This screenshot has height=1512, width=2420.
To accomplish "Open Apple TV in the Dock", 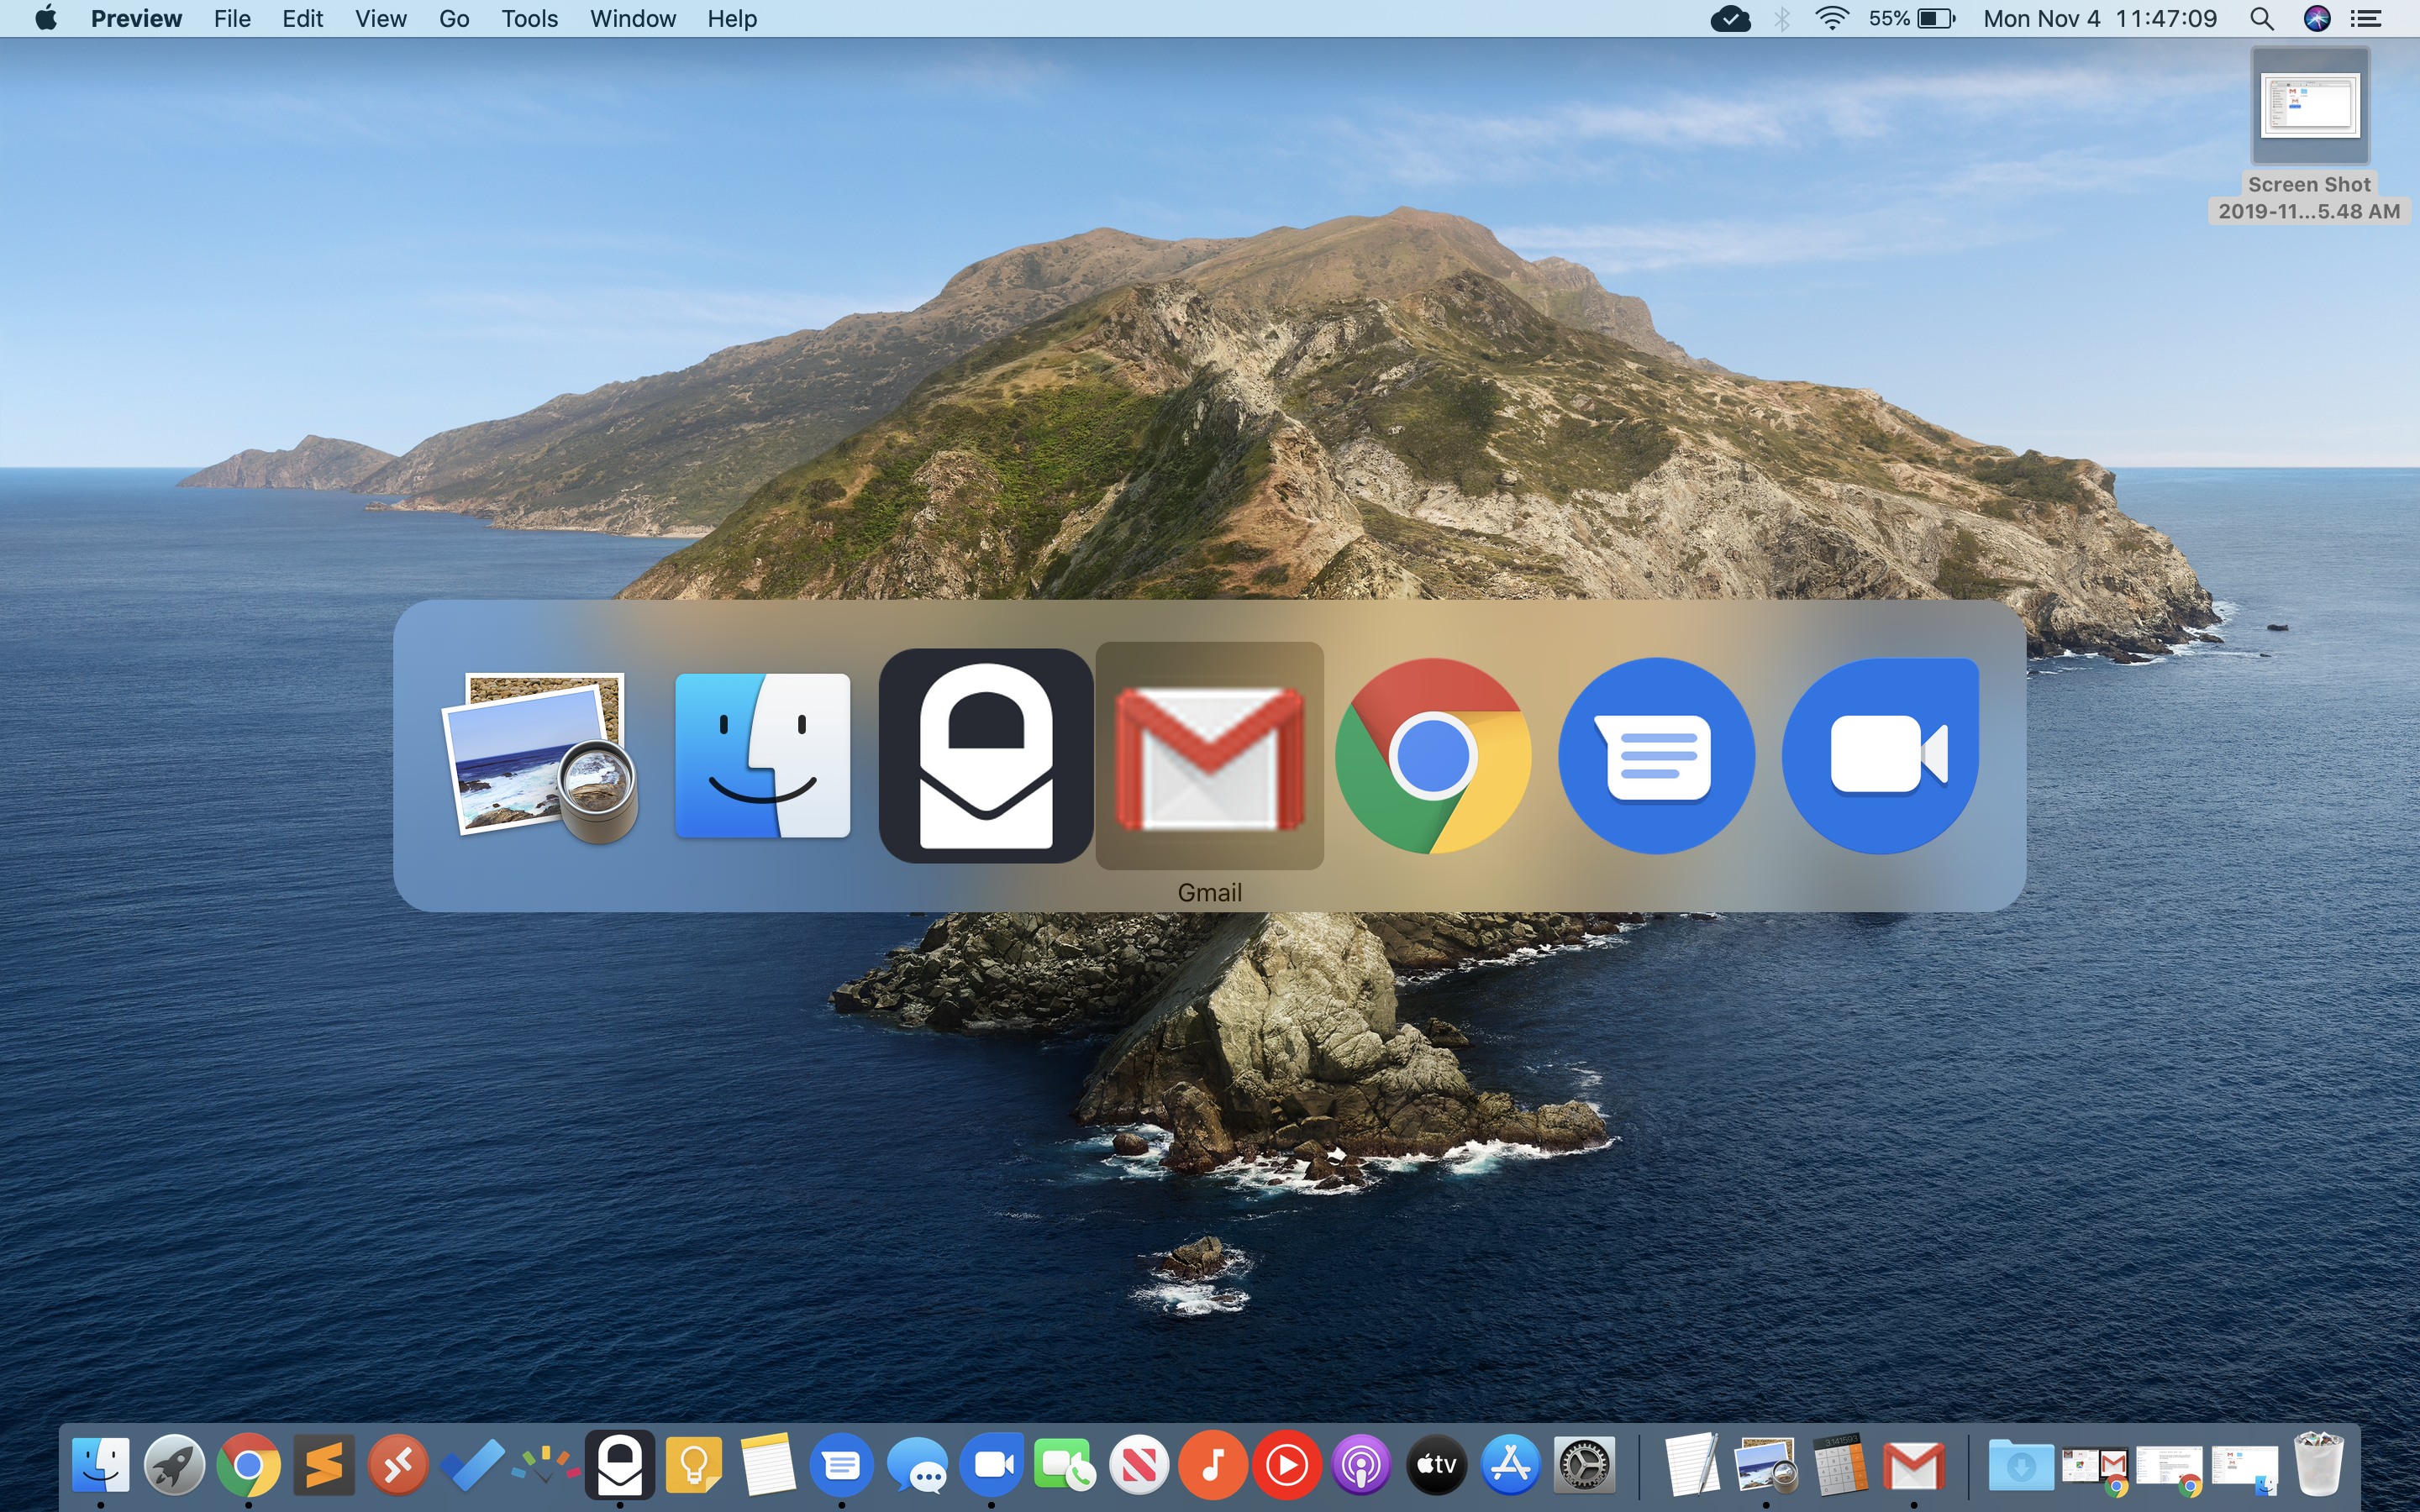I will pos(1436,1466).
